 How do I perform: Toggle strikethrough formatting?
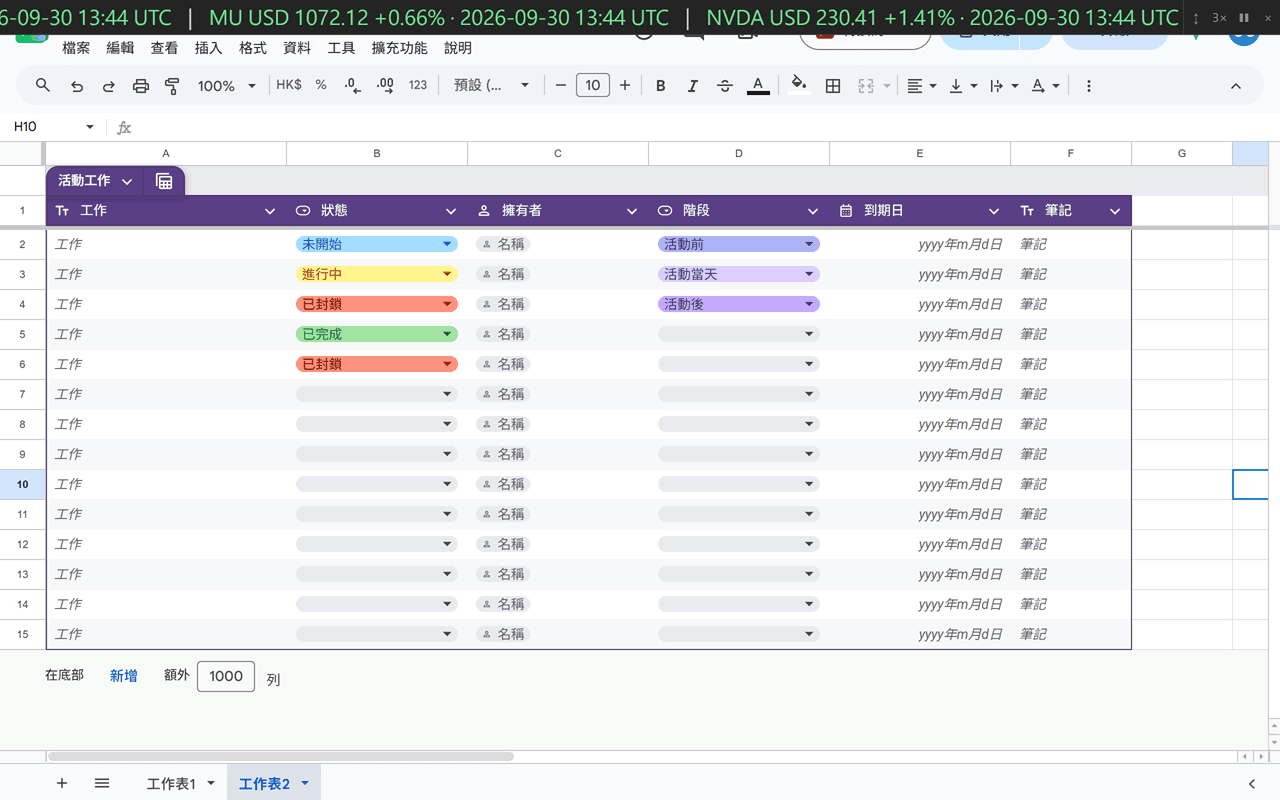[x=725, y=86]
